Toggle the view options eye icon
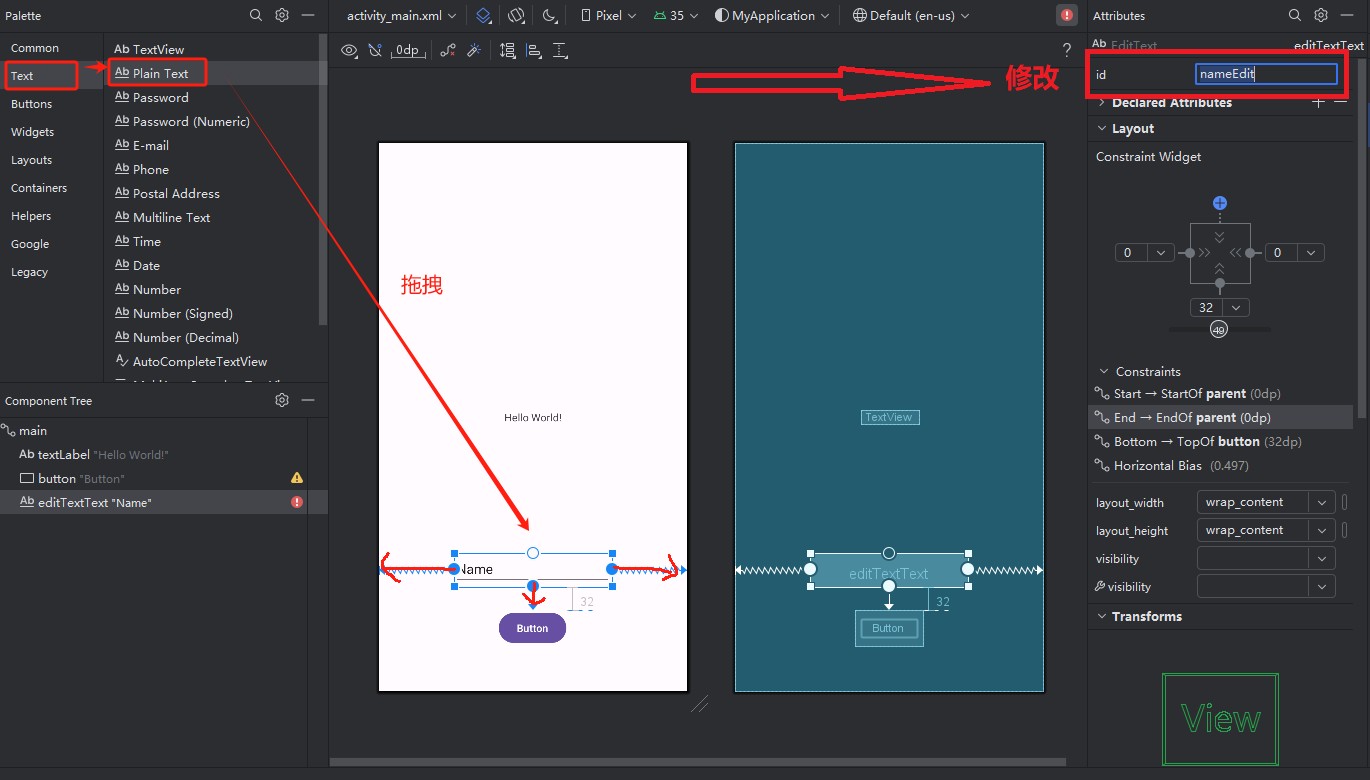Image resolution: width=1370 pixels, height=780 pixels. point(349,50)
